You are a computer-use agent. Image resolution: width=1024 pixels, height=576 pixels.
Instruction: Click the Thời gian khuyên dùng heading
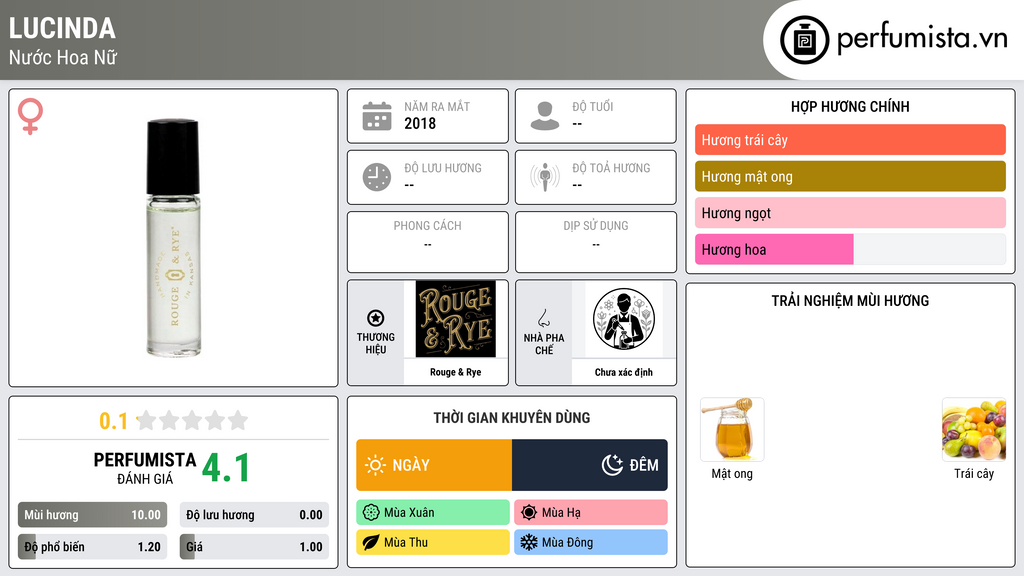coord(512,418)
